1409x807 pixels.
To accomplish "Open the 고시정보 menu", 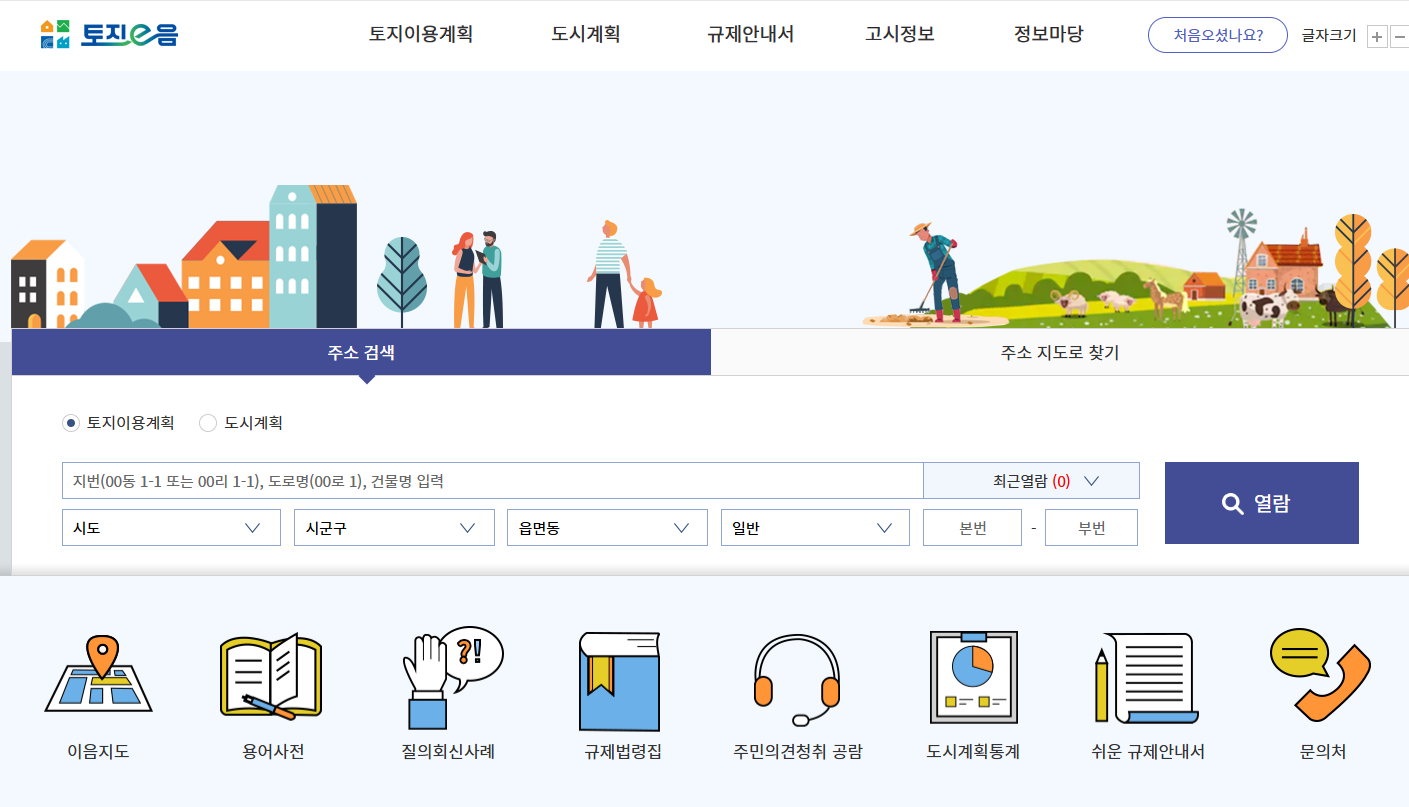I will [x=898, y=33].
